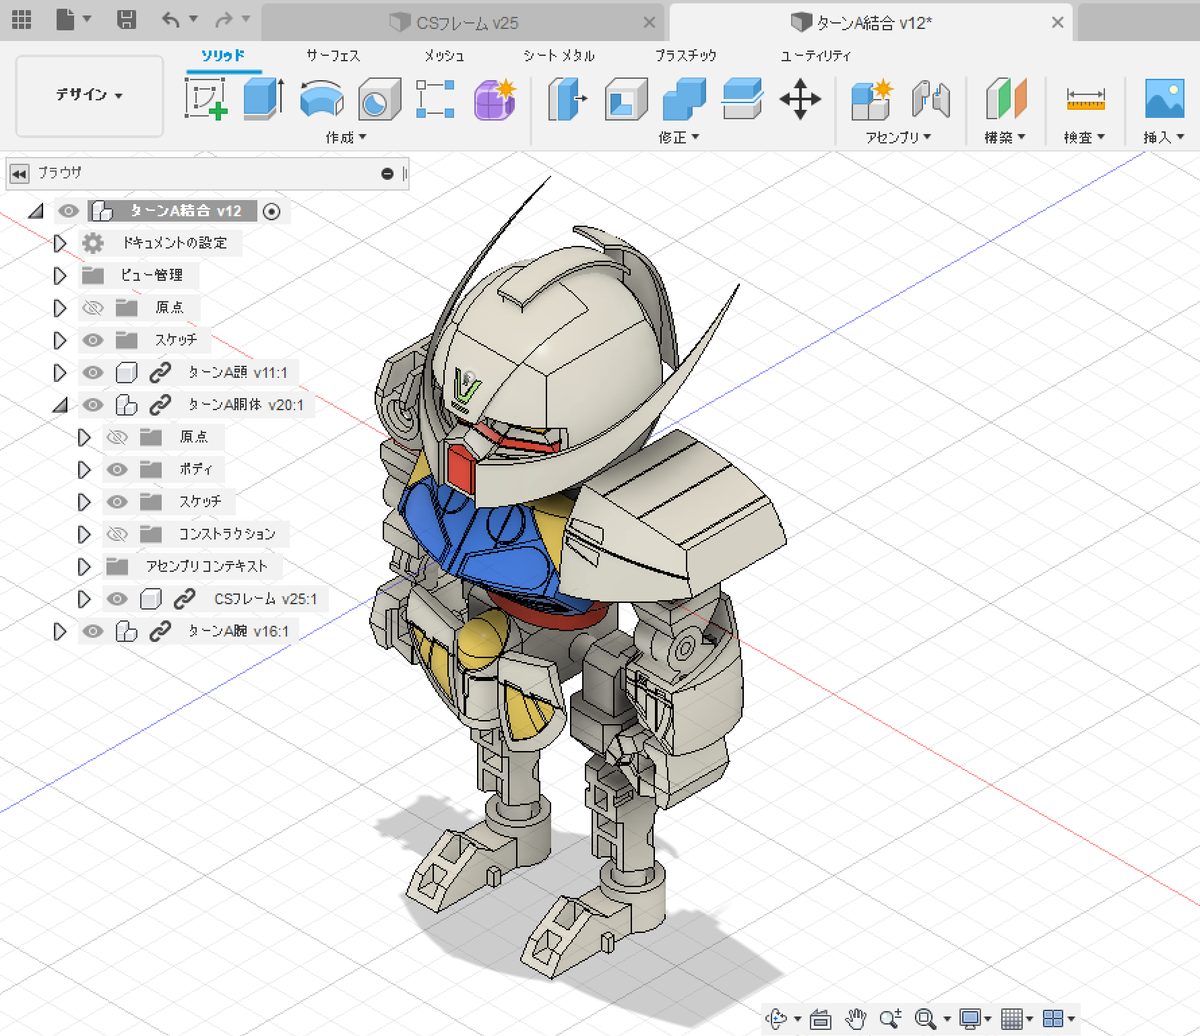Switch to the ユーティリティ tab
Image resolution: width=1200 pixels, height=1036 pixels.
click(816, 56)
